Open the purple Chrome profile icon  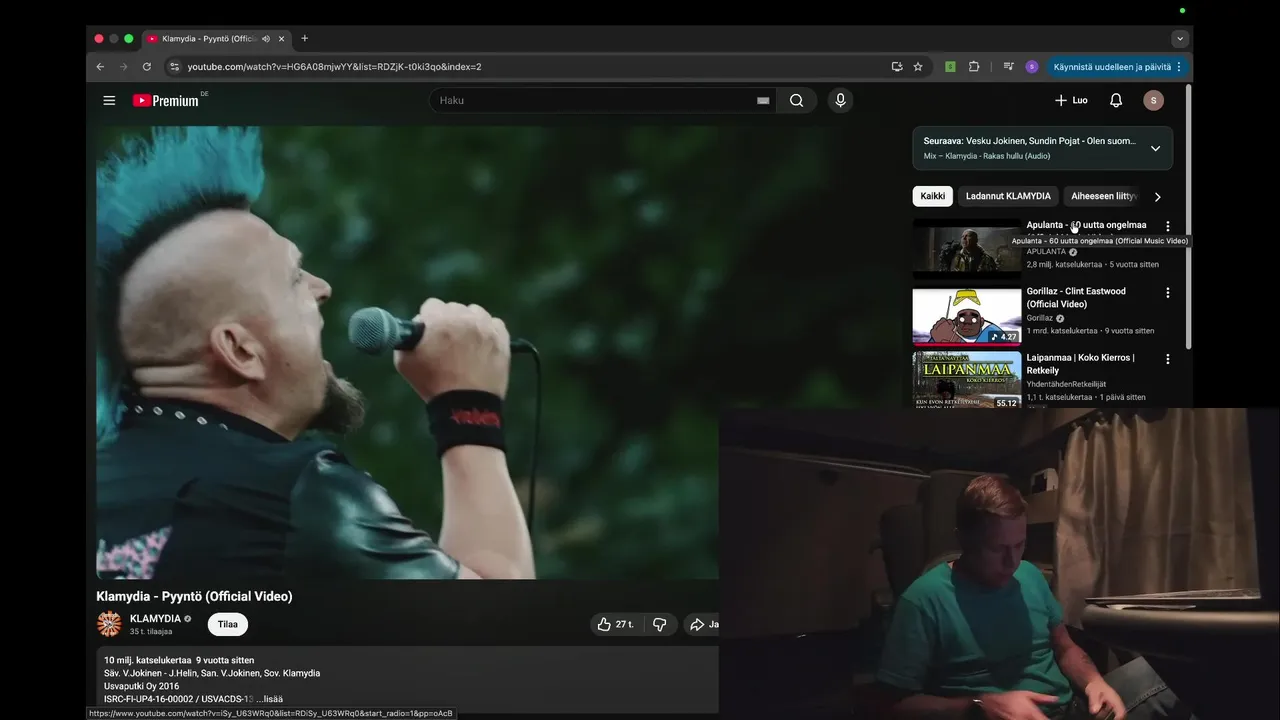[x=1032, y=67]
